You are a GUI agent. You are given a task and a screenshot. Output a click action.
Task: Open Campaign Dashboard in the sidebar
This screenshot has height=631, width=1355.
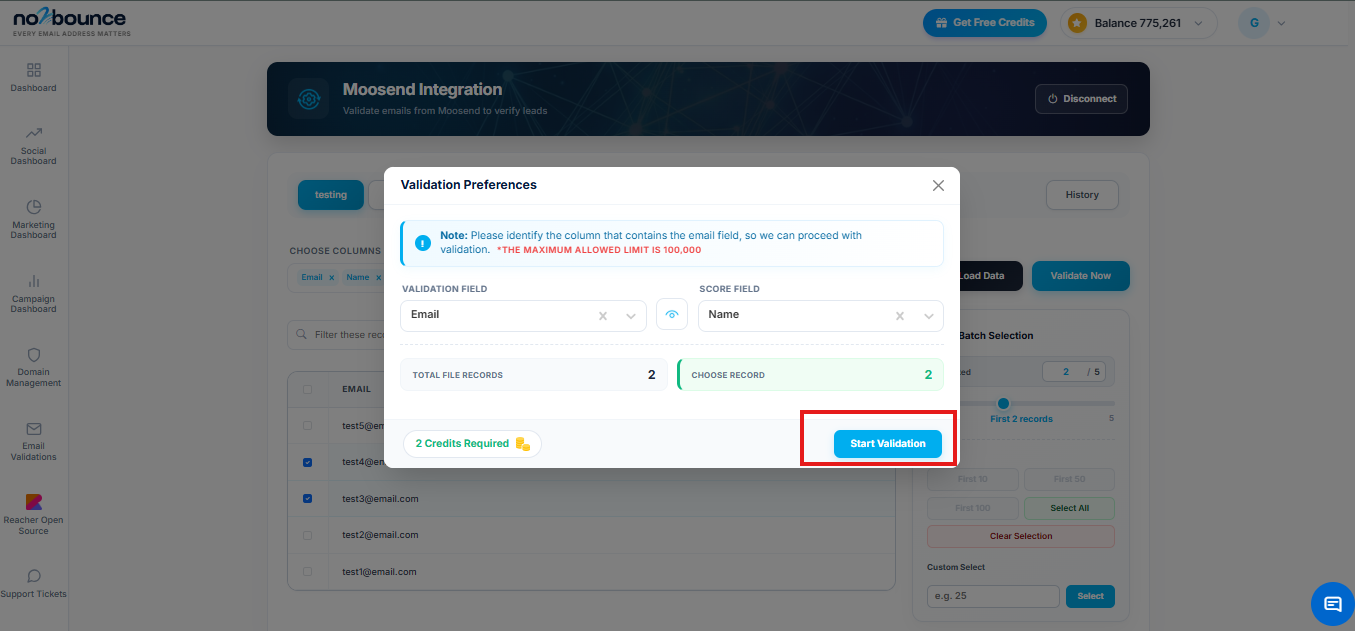(34, 293)
